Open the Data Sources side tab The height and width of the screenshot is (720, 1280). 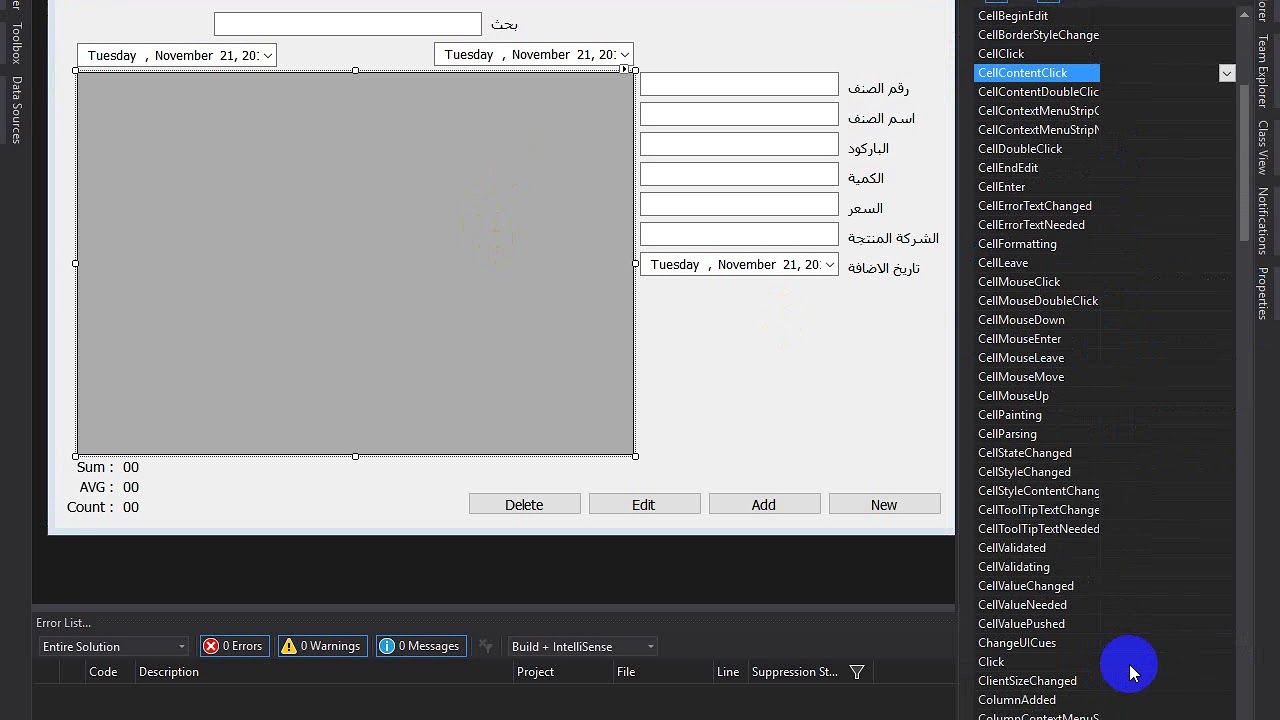pyautogui.click(x=16, y=110)
